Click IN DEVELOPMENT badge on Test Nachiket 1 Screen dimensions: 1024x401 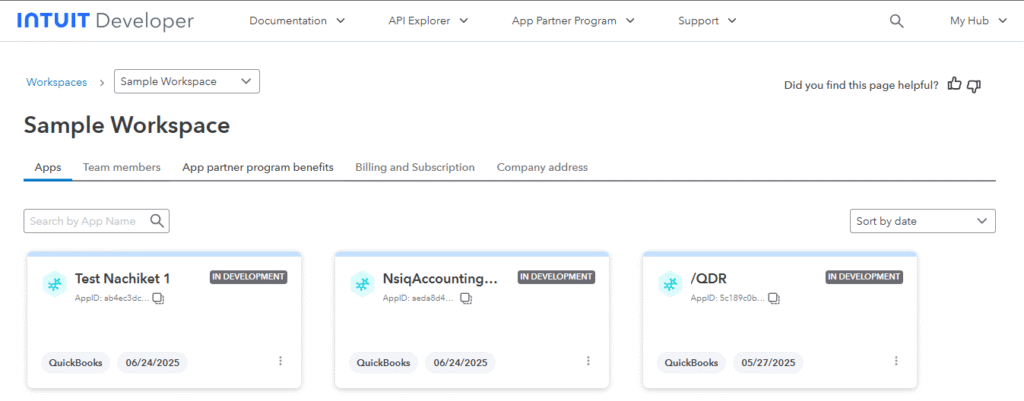249,277
